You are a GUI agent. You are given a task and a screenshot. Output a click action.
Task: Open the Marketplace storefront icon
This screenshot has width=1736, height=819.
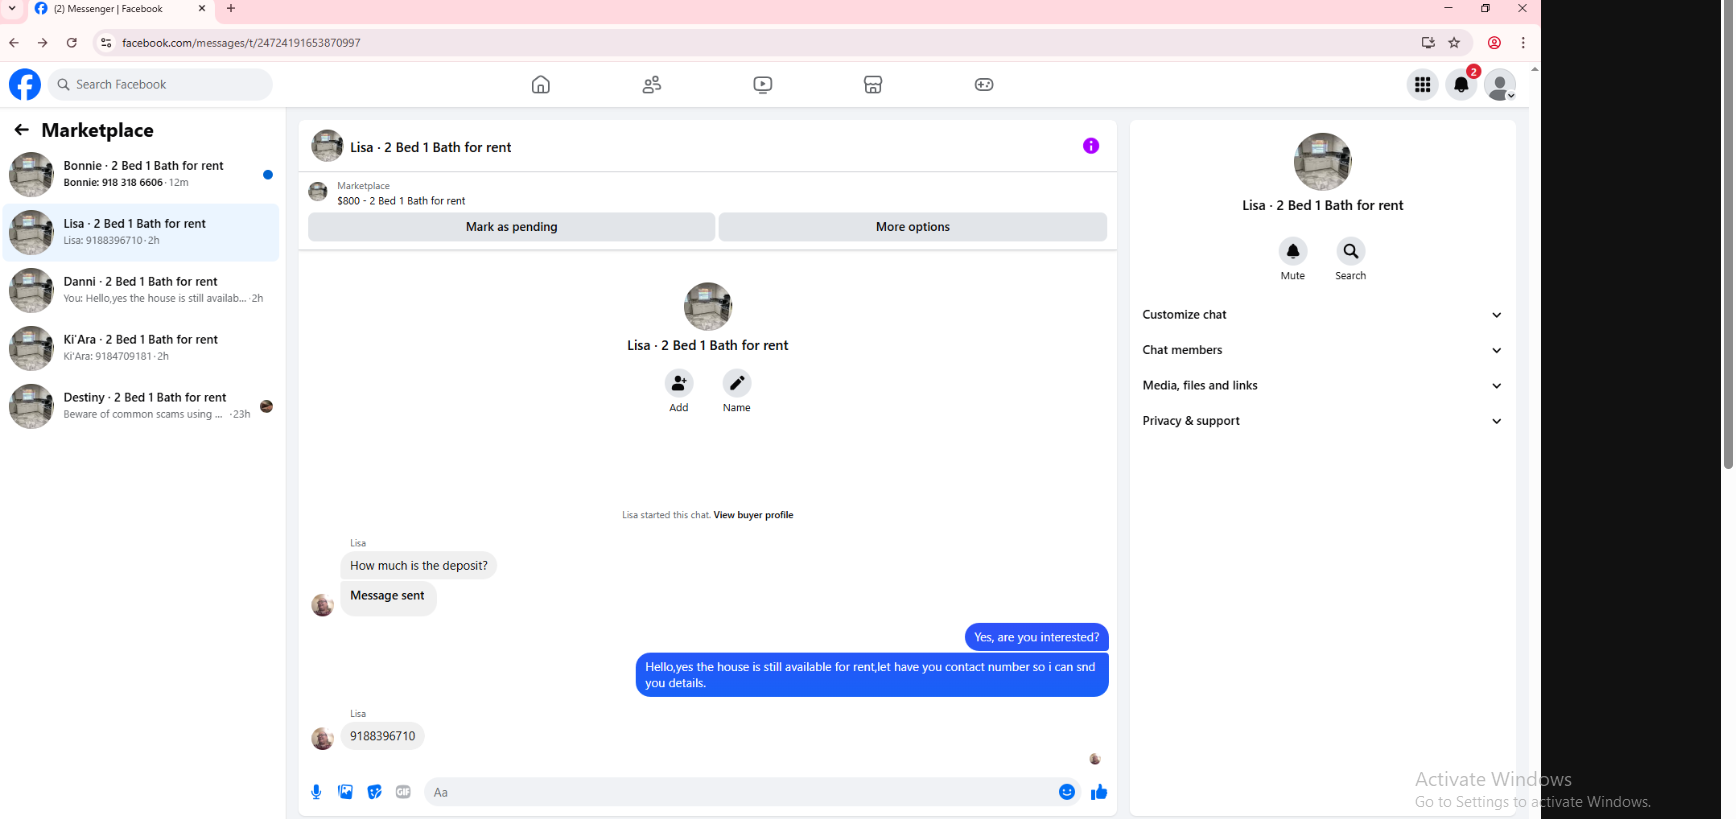[x=873, y=85]
